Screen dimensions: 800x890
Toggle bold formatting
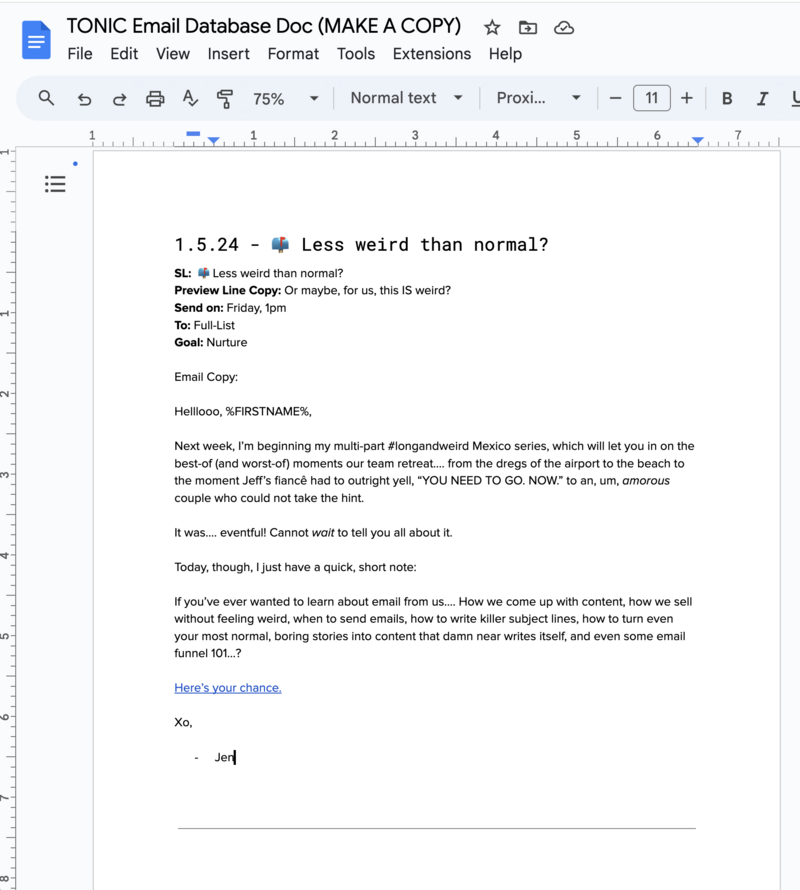pyautogui.click(x=727, y=99)
